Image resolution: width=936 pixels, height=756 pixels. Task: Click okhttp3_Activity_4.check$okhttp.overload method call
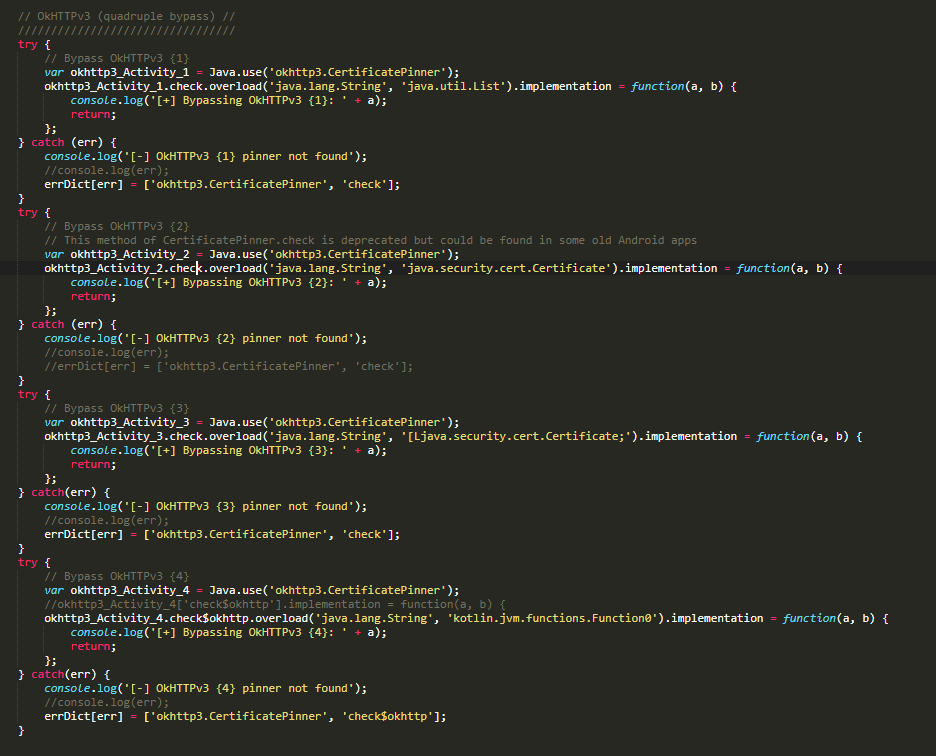click(177, 618)
